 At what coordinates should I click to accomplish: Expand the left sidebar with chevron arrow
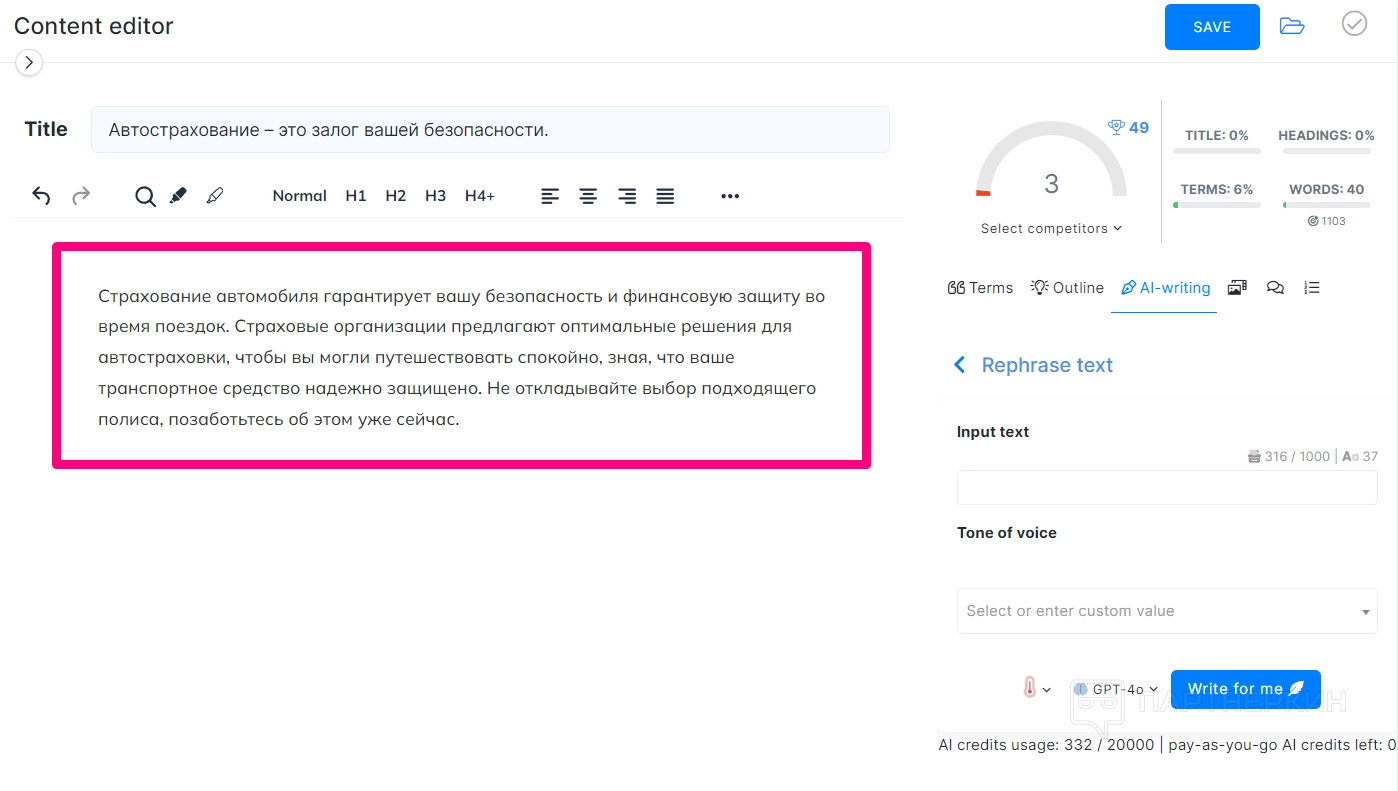pos(29,63)
